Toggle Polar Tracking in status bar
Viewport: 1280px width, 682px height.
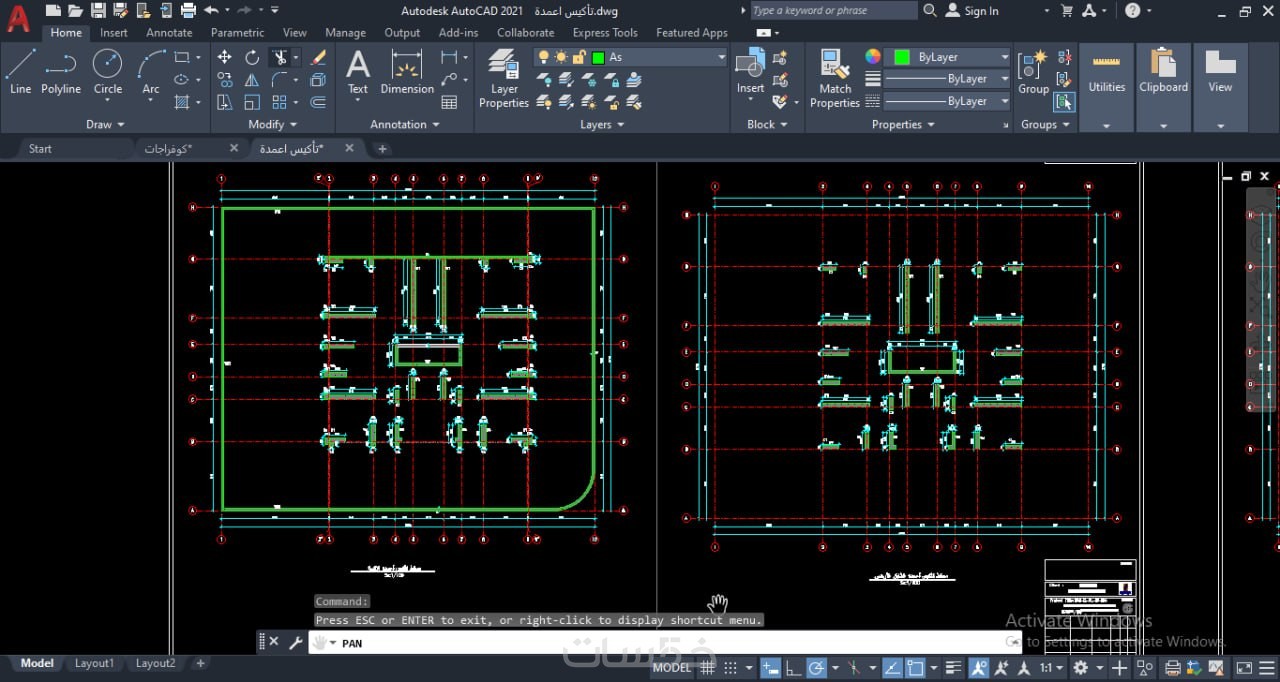tap(816, 668)
